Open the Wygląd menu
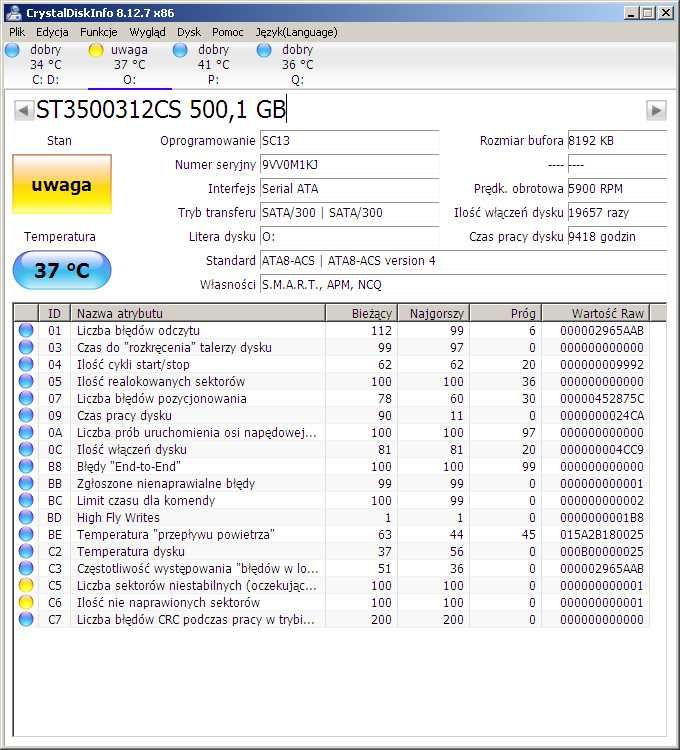Screen dimensions: 680x750 (147, 32)
